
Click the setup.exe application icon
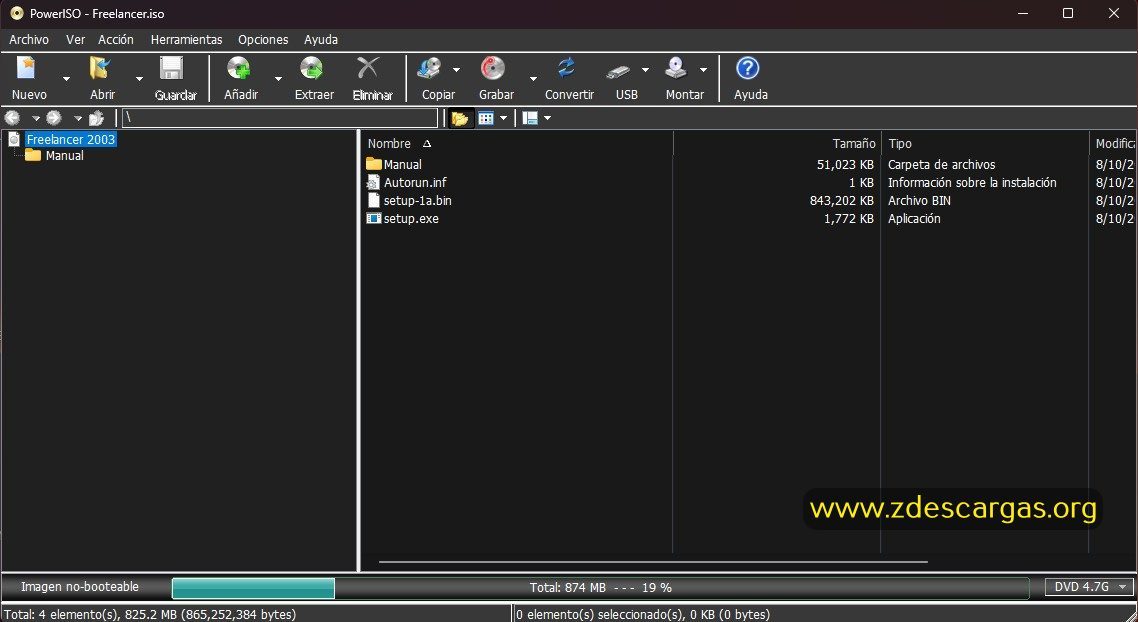tap(374, 218)
